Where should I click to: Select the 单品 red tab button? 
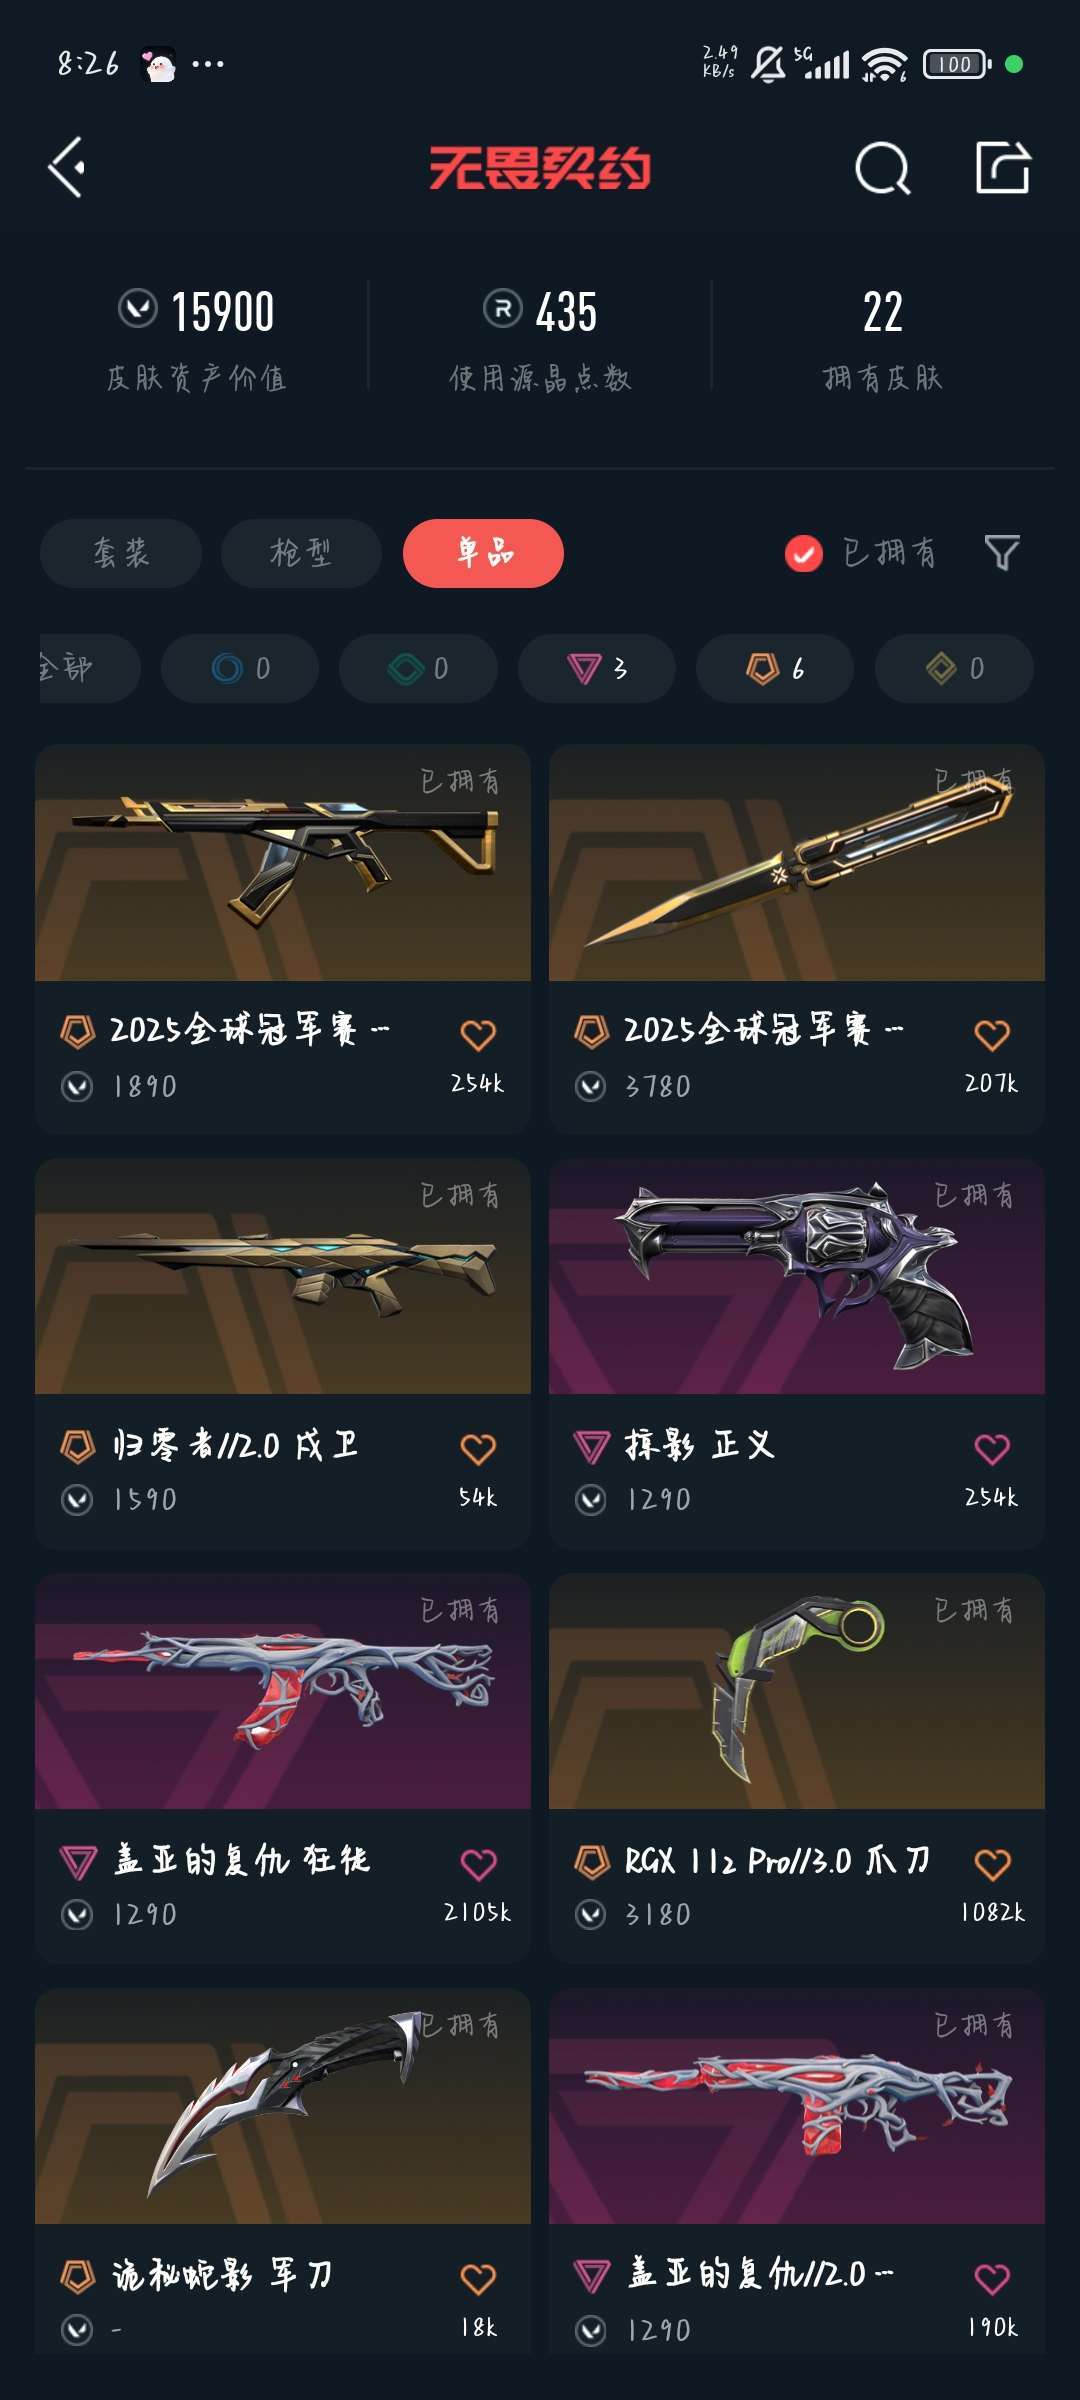click(x=483, y=553)
